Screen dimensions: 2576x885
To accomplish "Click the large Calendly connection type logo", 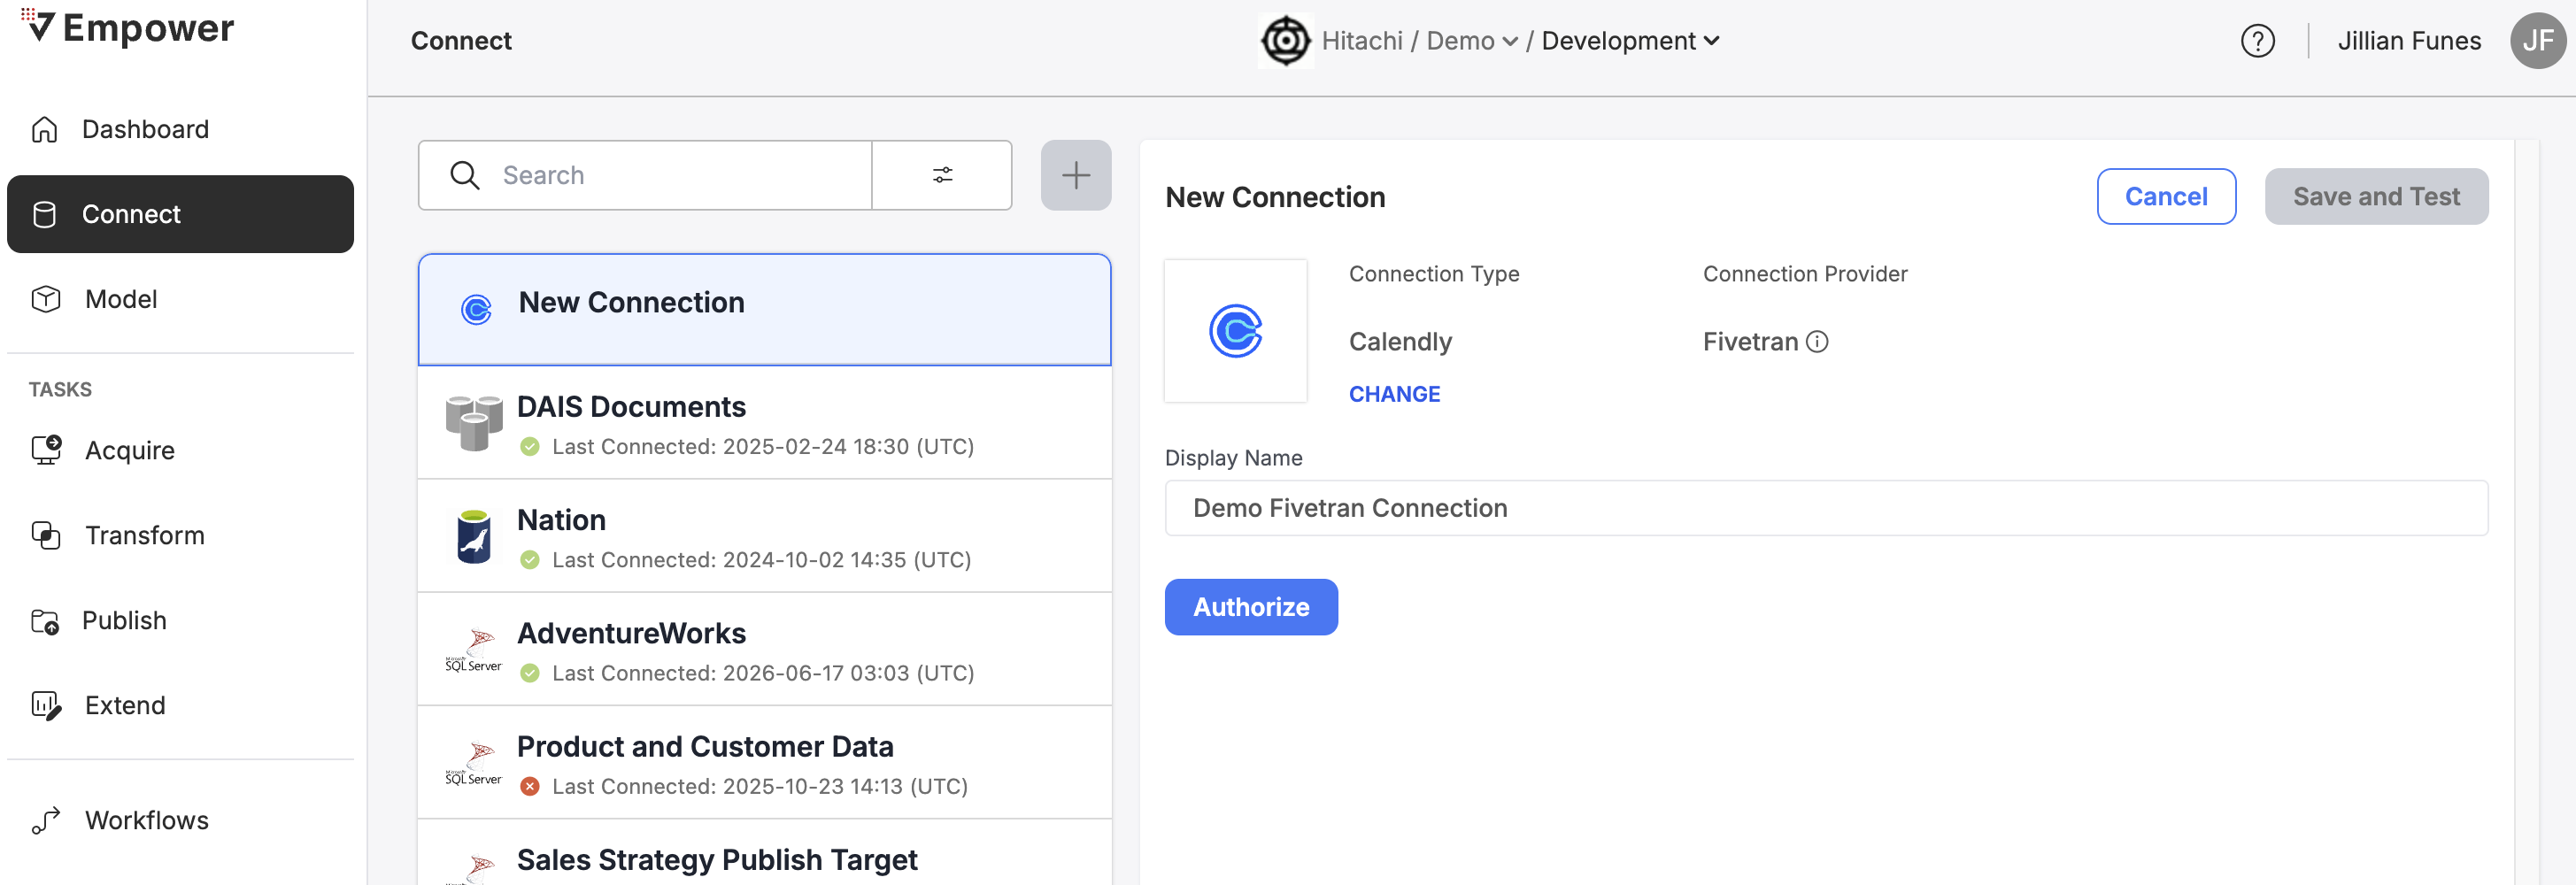I will (x=1236, y=331).
